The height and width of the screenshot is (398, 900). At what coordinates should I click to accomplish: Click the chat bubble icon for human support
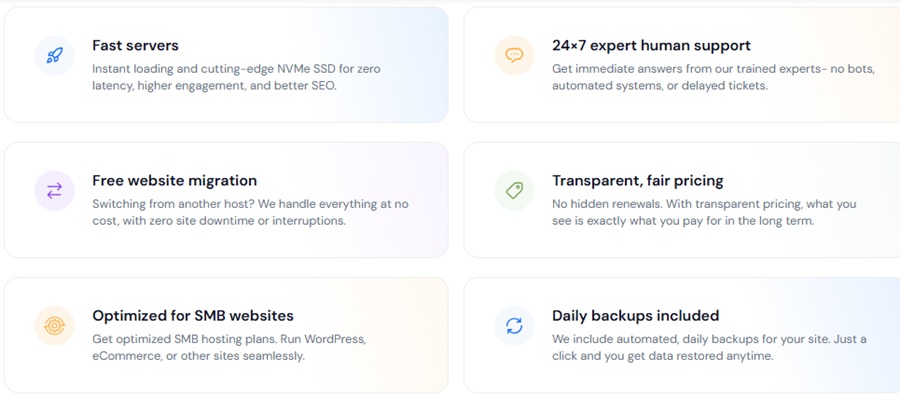[514, 56]
